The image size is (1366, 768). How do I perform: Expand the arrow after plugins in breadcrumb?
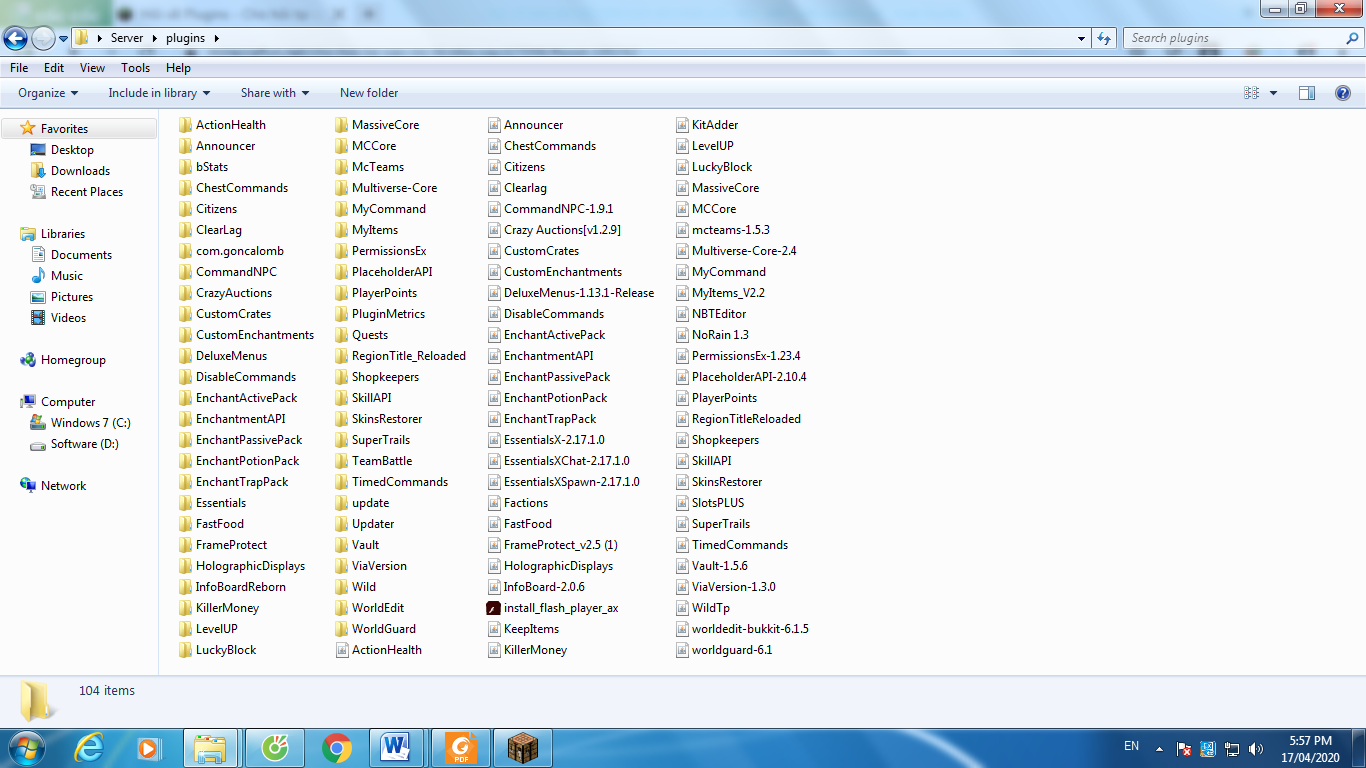click(x=216, y=38)
